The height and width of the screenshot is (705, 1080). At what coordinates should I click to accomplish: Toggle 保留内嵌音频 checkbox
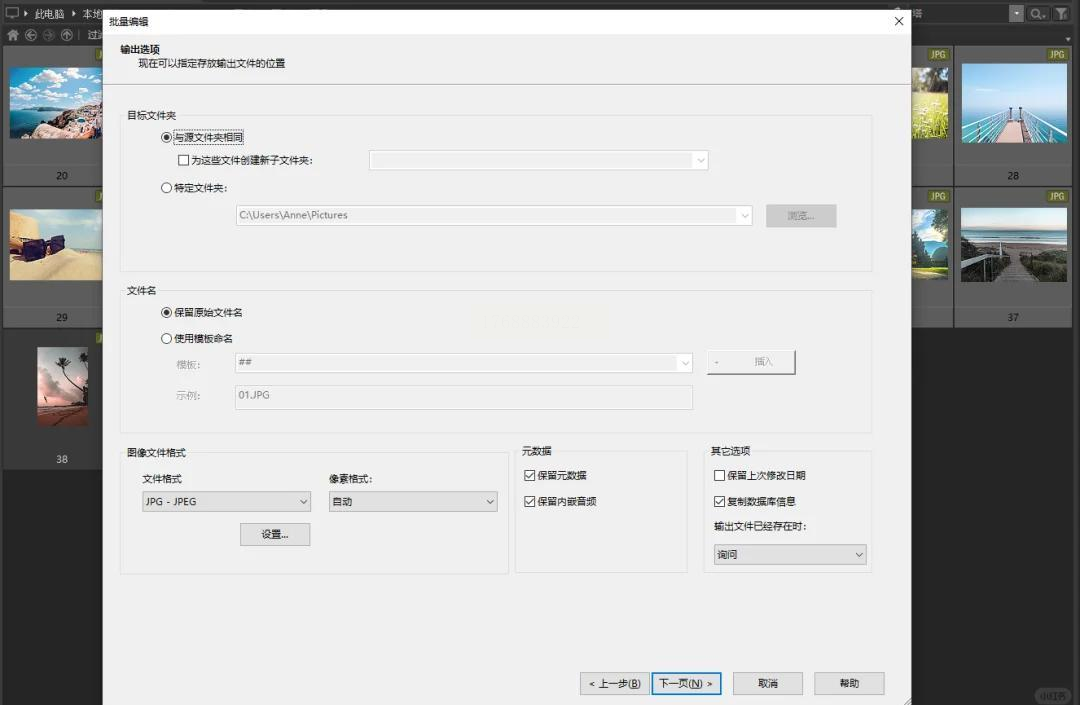530,502
